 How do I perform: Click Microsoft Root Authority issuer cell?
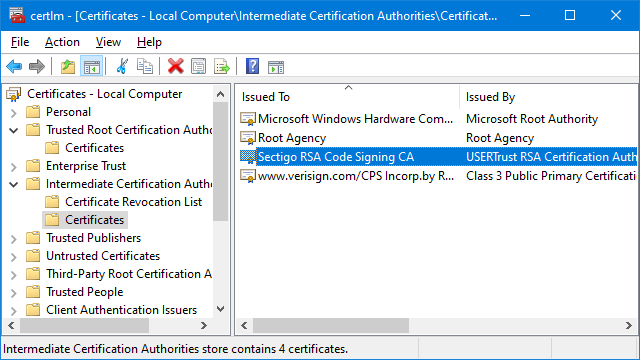point(532,119)
